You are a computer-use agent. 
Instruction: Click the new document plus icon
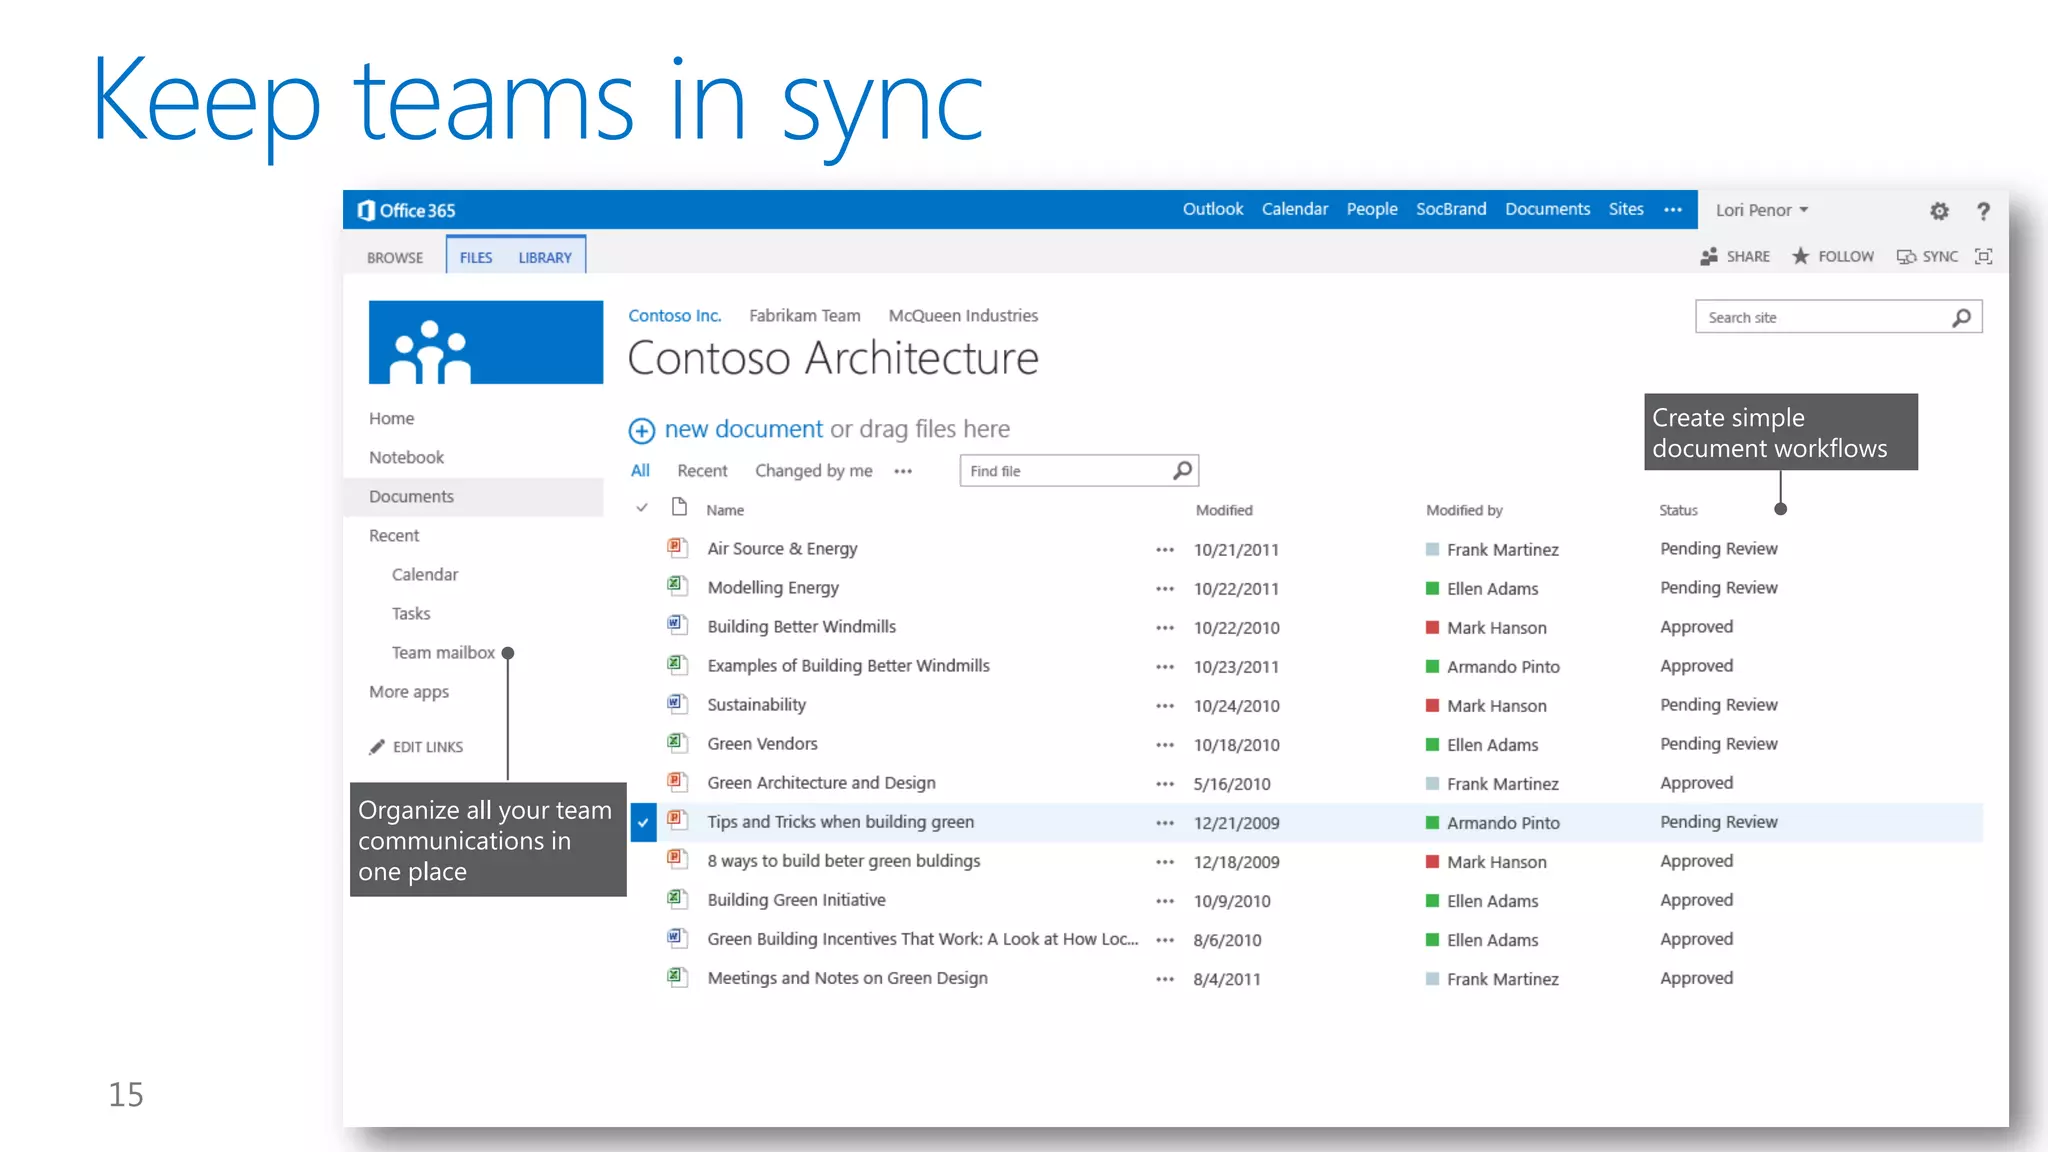tap(641, 431)
